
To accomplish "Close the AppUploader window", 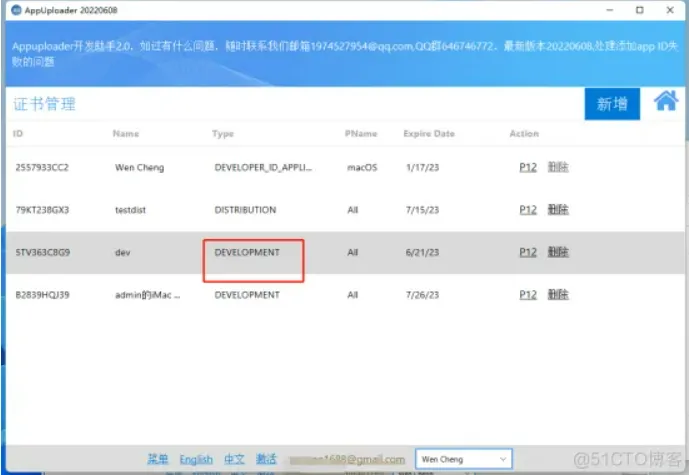I will tap(670, 10).
